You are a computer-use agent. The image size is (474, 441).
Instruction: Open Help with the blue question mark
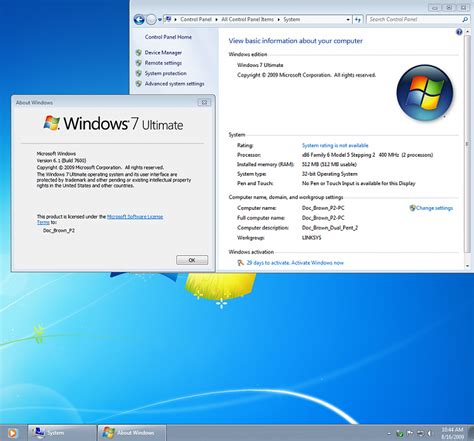459,32
